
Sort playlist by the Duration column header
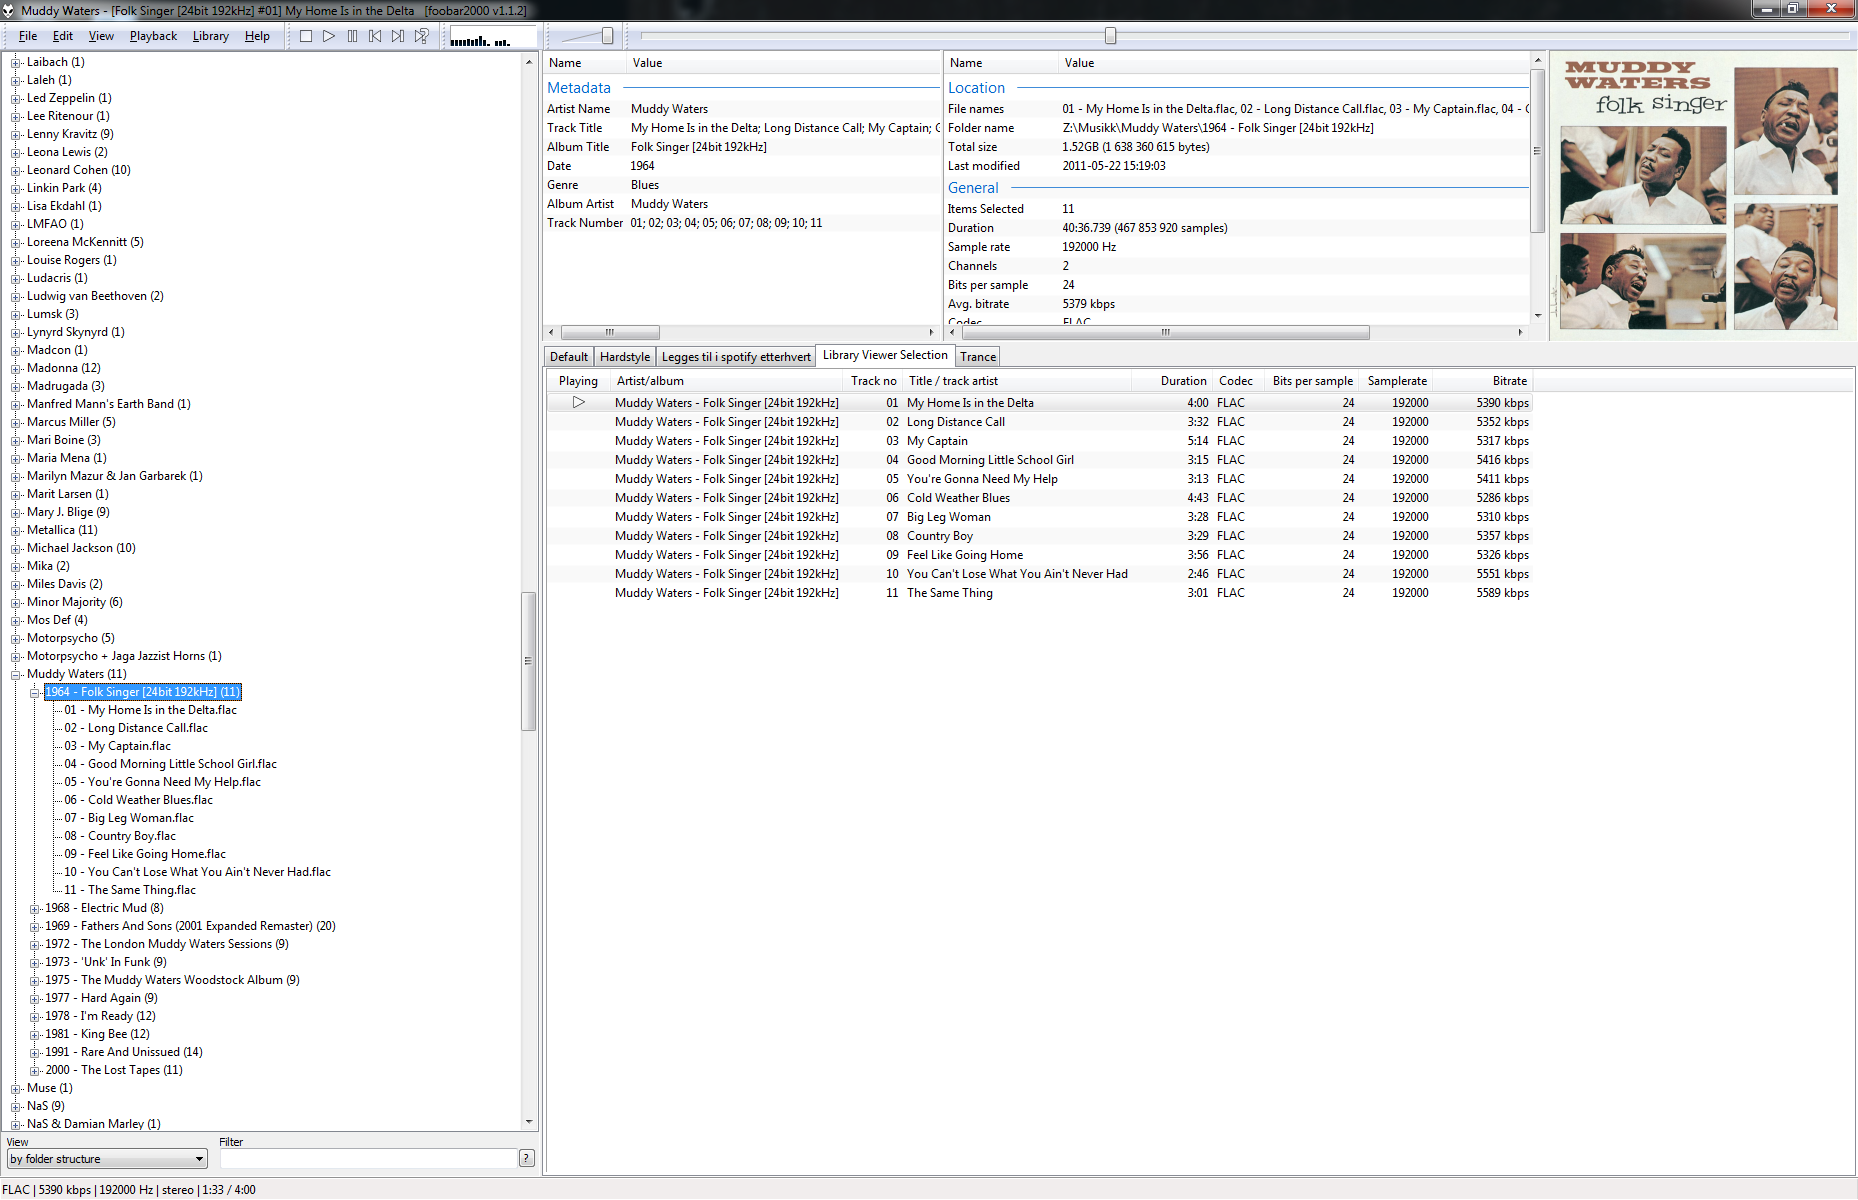click(1183, 381)
